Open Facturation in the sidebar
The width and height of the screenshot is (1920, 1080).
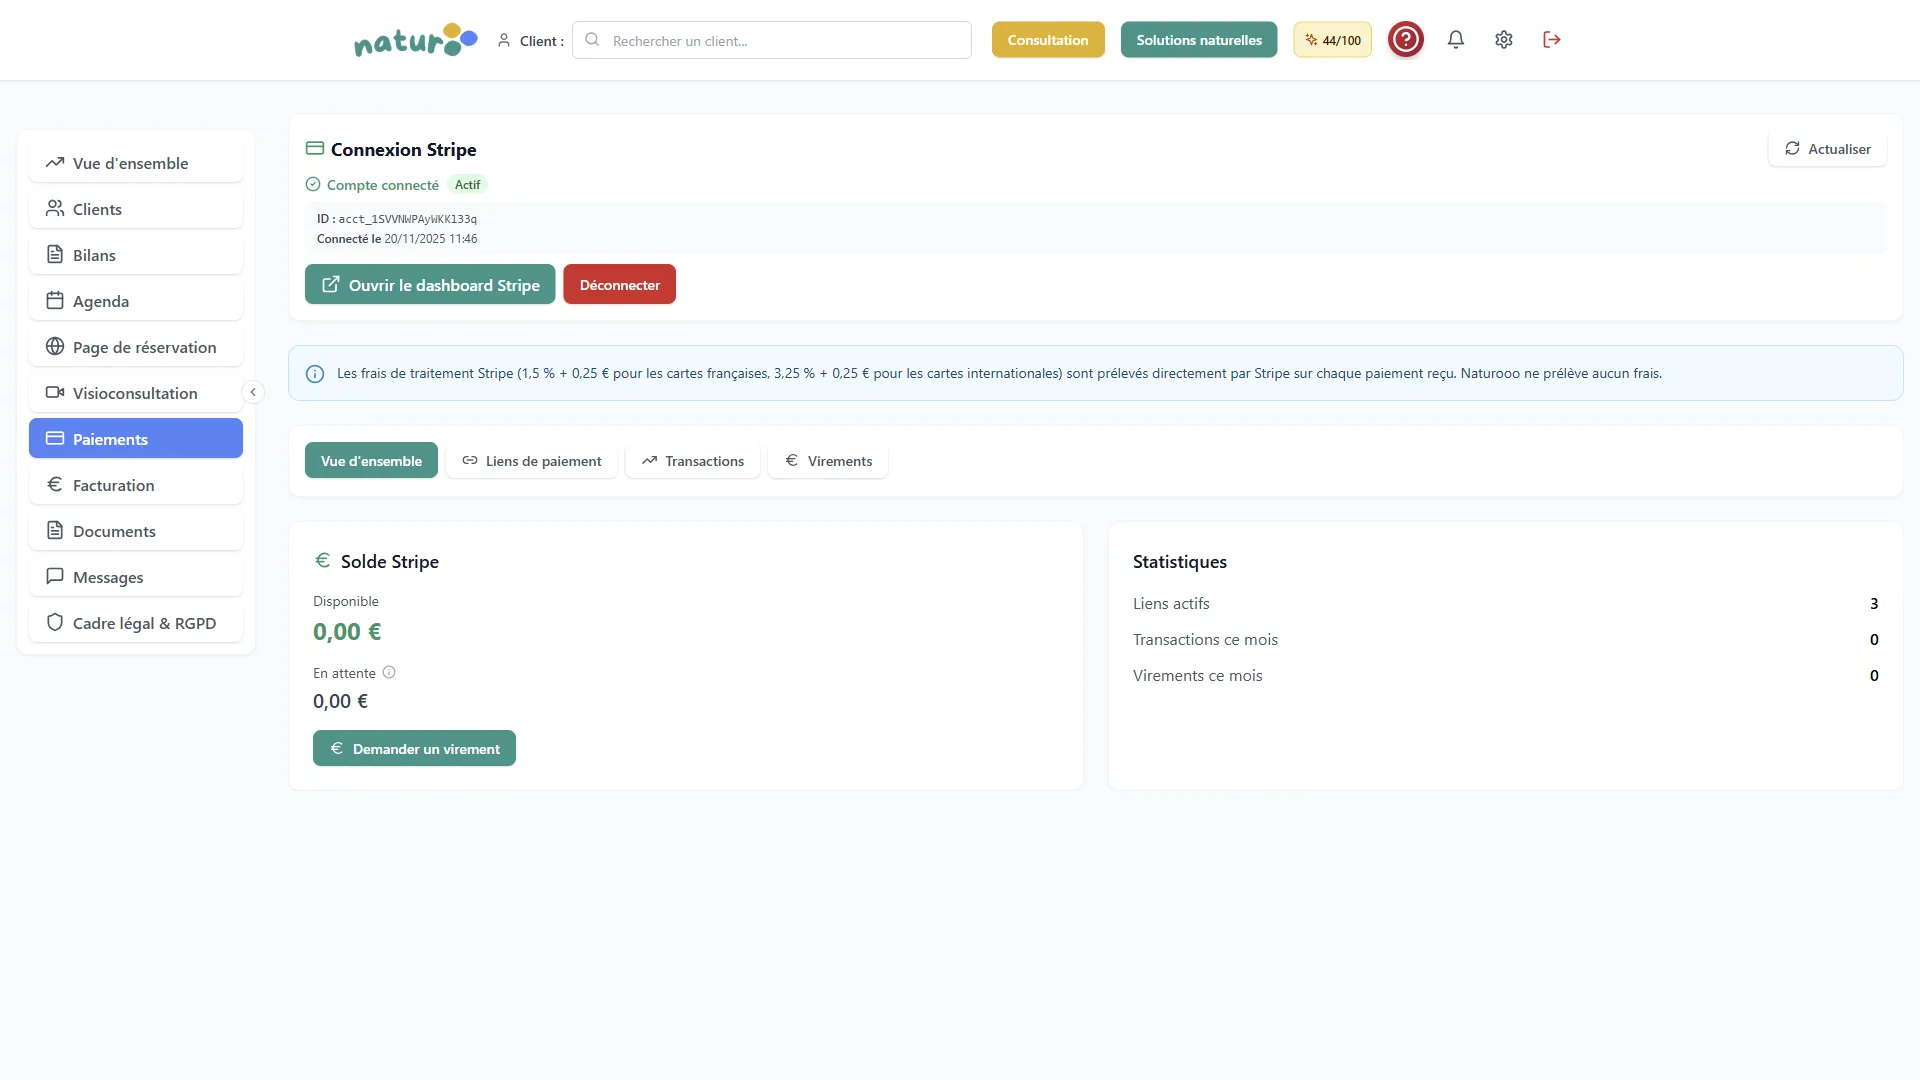click(x=136, y=485)
